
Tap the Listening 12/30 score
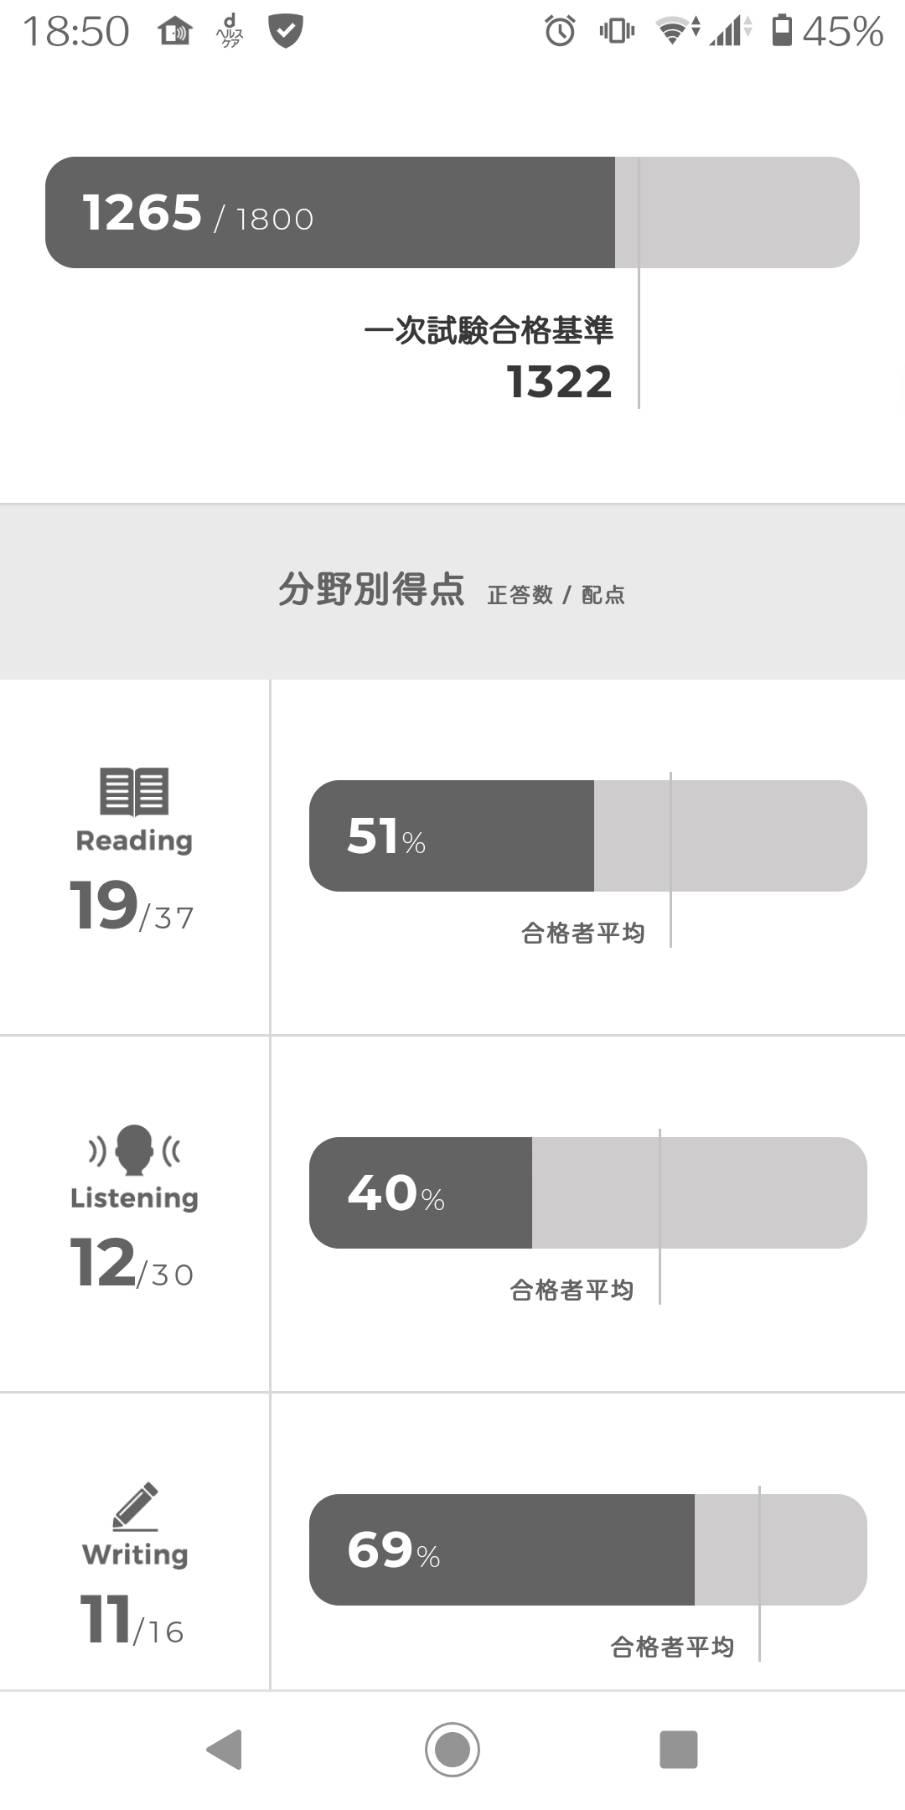click(132, 1263)
